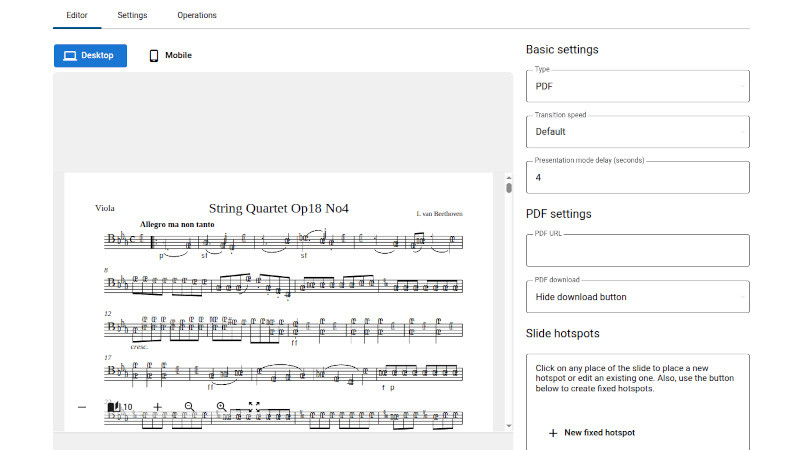Click the zoom out magnifier icon
Viewport: 800px width, 450px height.
(x=189, y=407)
